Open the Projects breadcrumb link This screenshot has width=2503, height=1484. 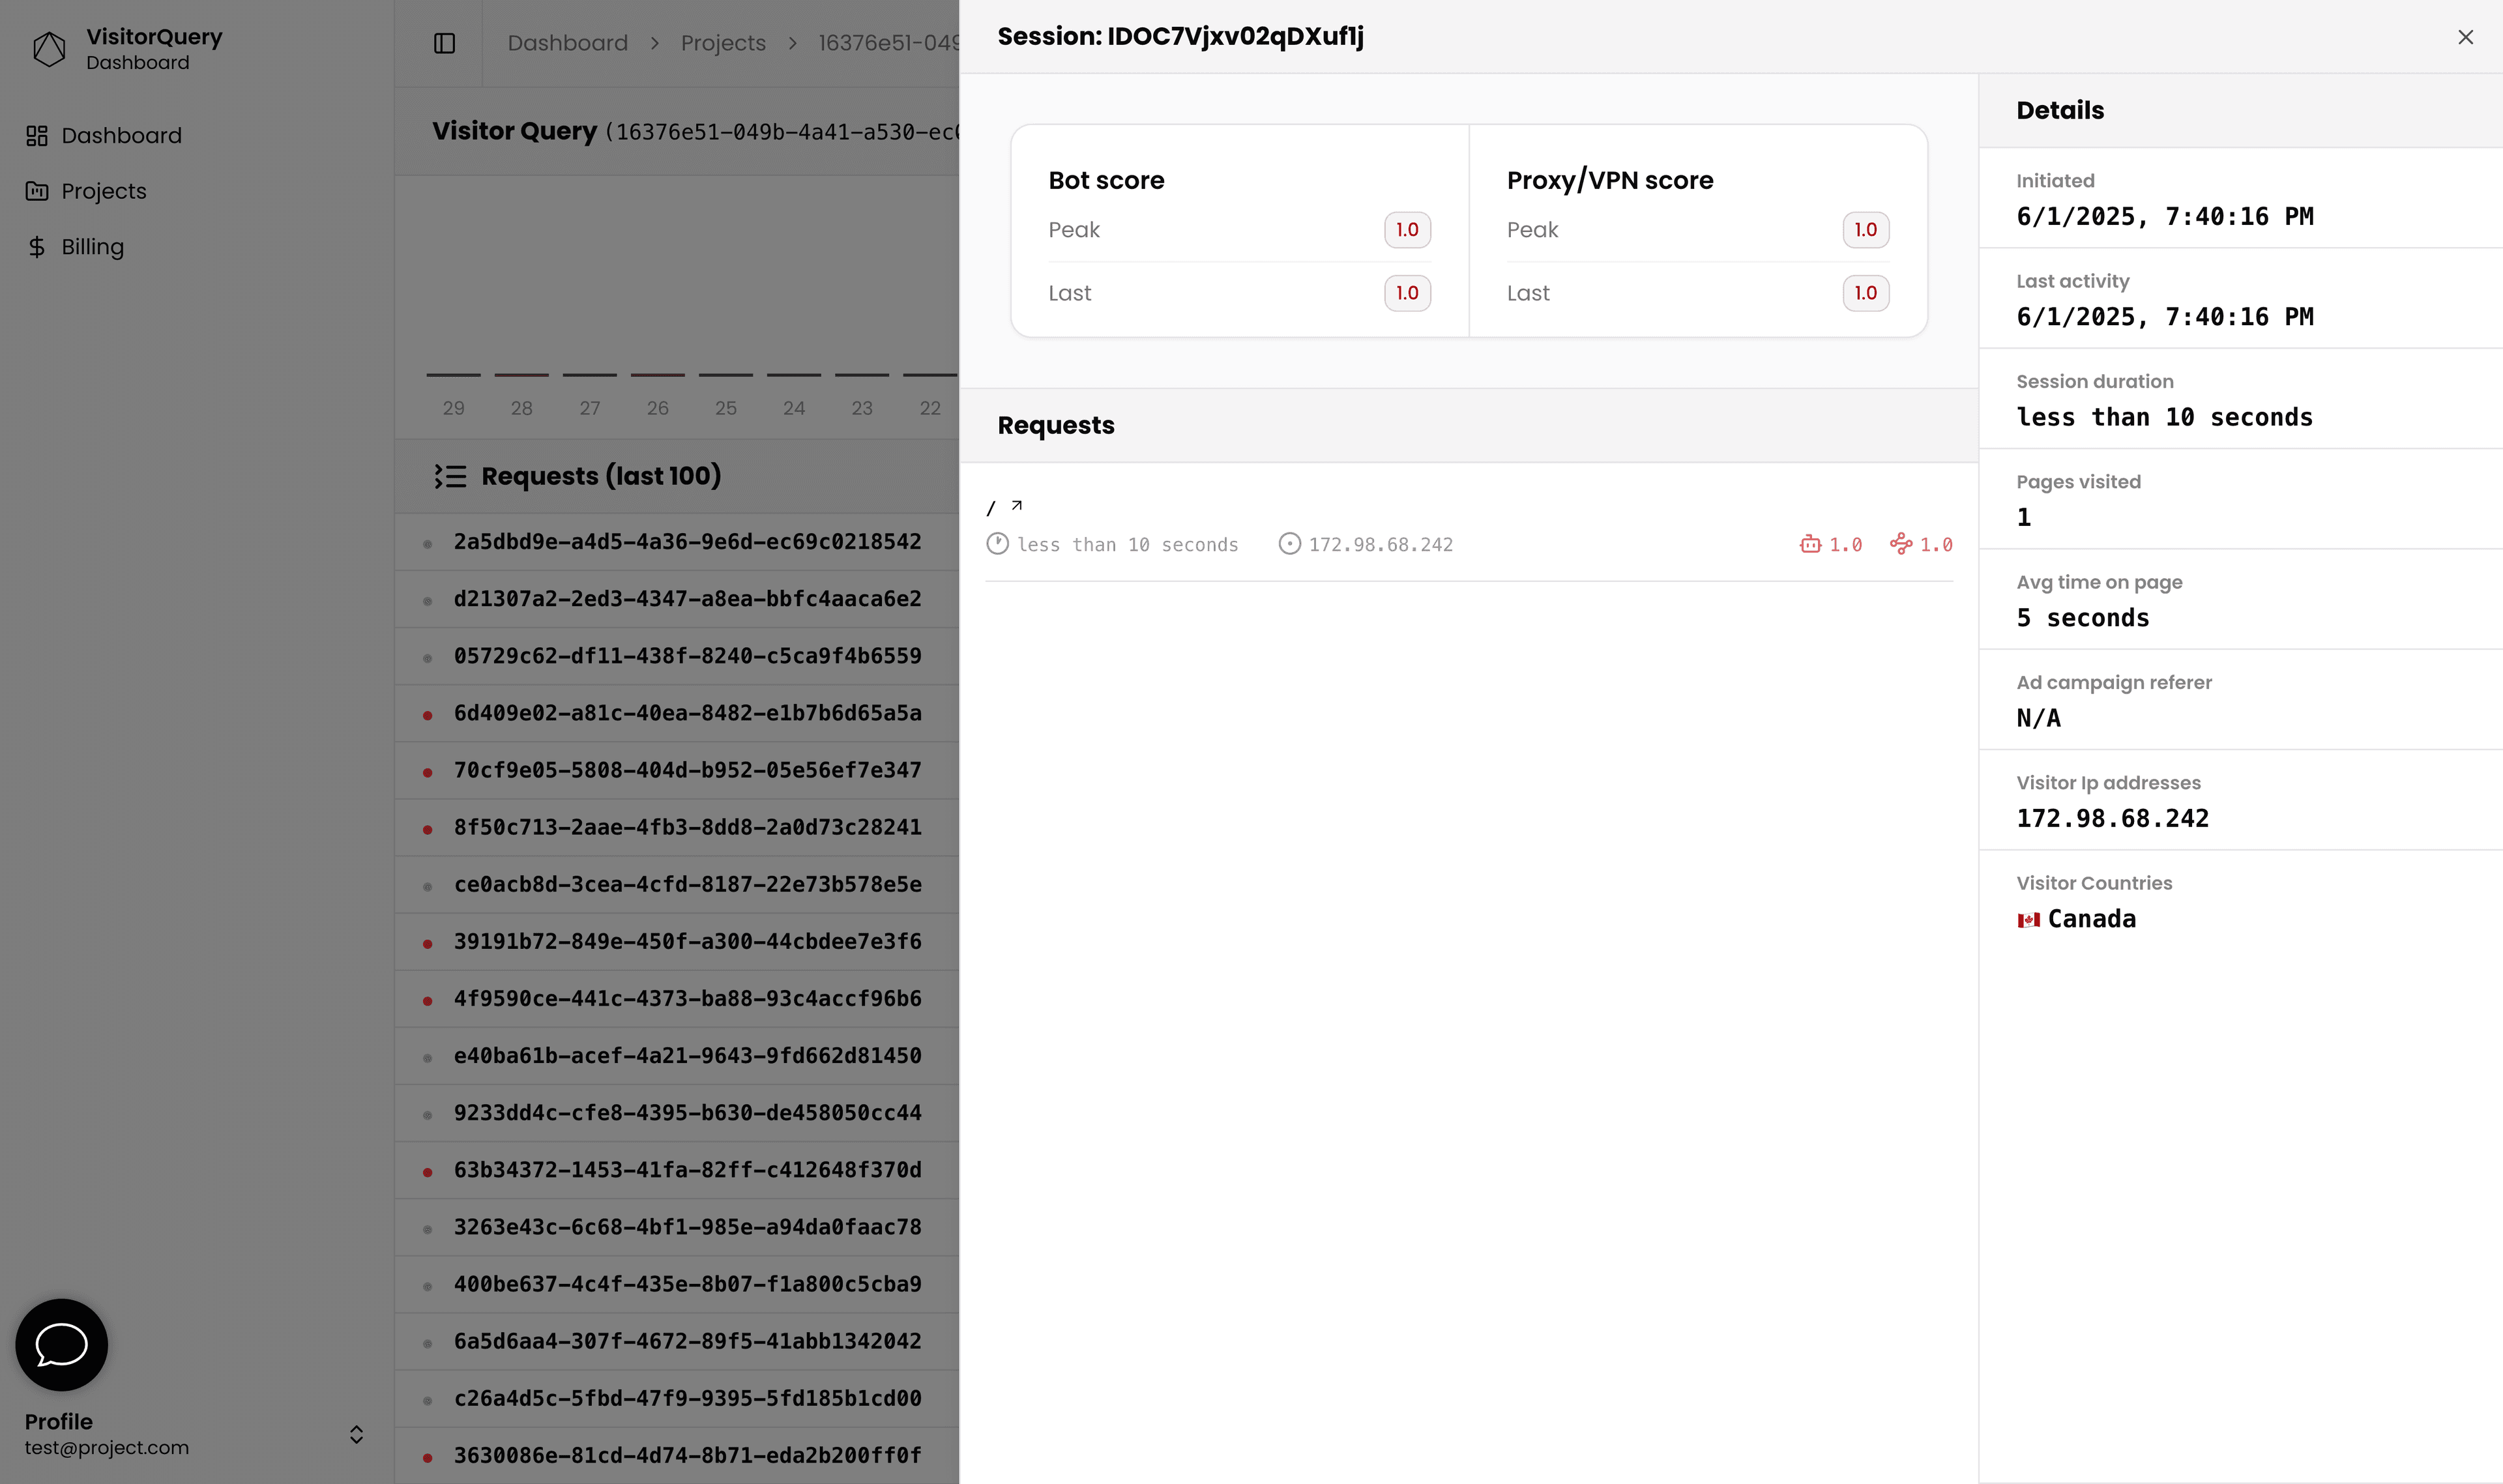point(723,43)
